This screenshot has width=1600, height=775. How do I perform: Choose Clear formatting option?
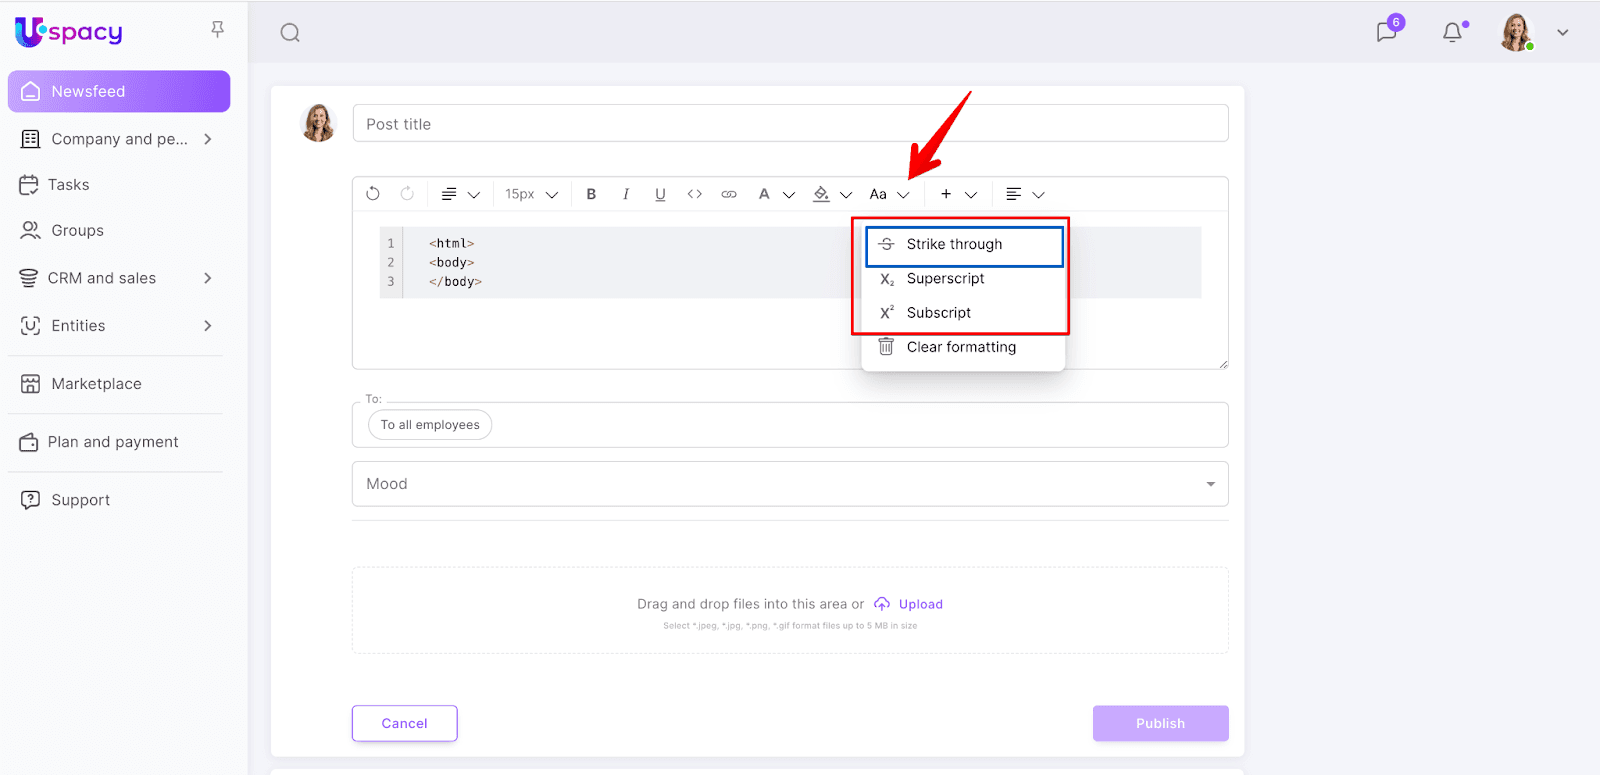[x=960, y=347]
